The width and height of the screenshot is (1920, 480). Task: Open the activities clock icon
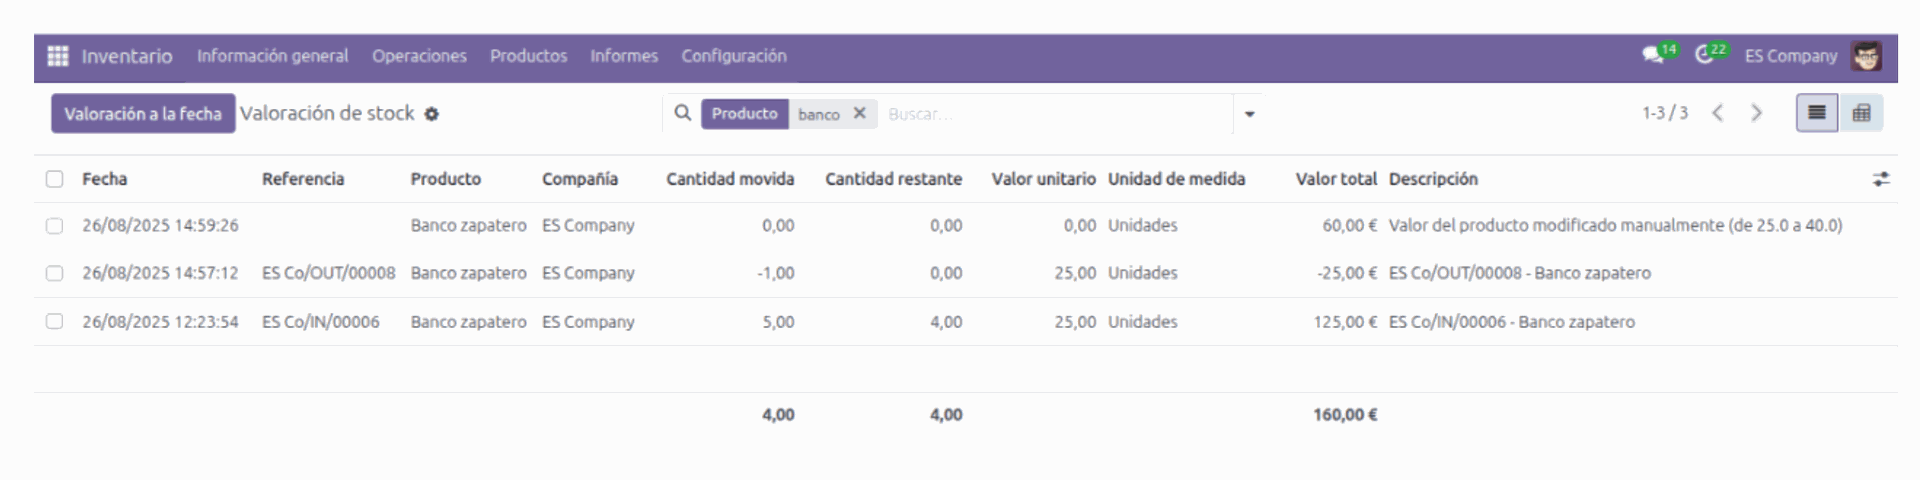1705,56
